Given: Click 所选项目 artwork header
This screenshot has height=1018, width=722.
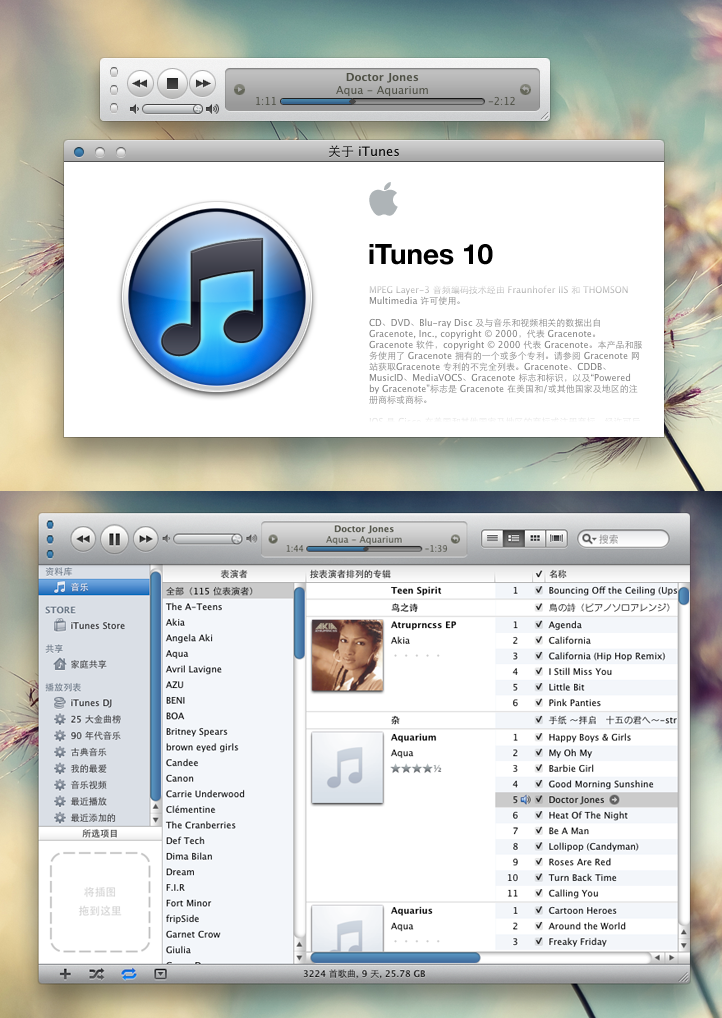Looking at the screenshot, I should pyautogui.click(x=100, y=834).
